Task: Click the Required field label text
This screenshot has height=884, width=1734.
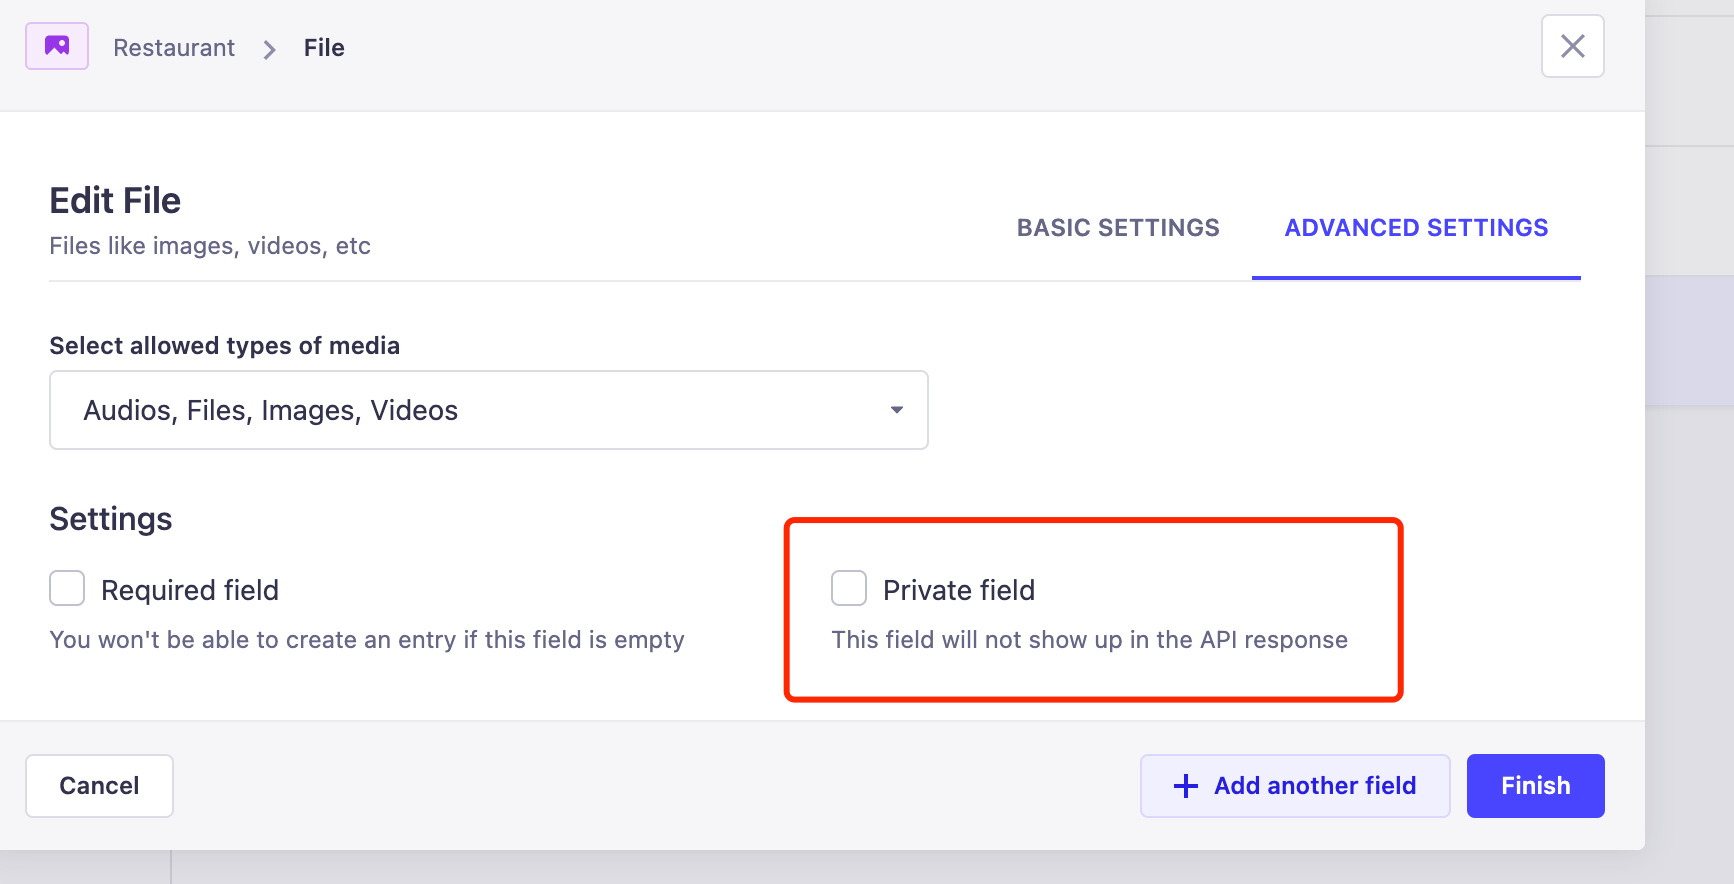Action: (x=189, y=589)
